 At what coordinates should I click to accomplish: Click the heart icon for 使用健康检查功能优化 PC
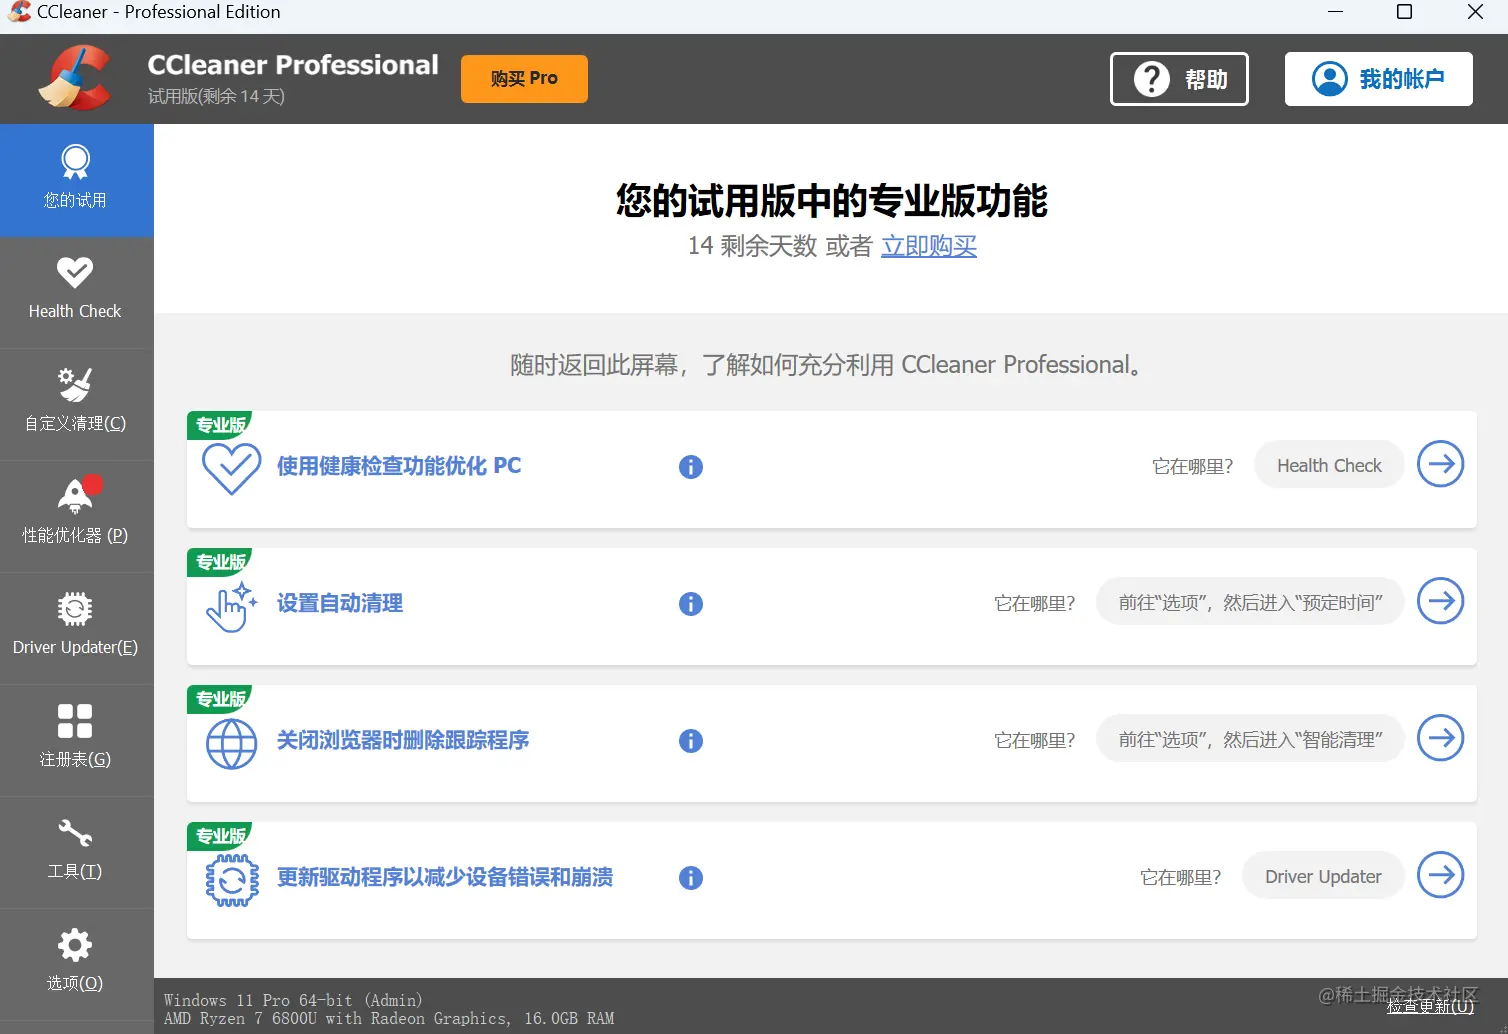point(231,467)
